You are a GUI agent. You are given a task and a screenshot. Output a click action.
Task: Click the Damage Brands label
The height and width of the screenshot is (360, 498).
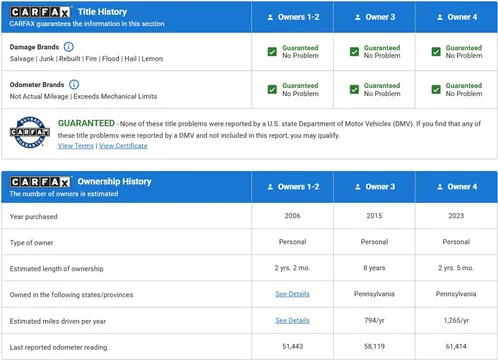click(x=34, y=47)
